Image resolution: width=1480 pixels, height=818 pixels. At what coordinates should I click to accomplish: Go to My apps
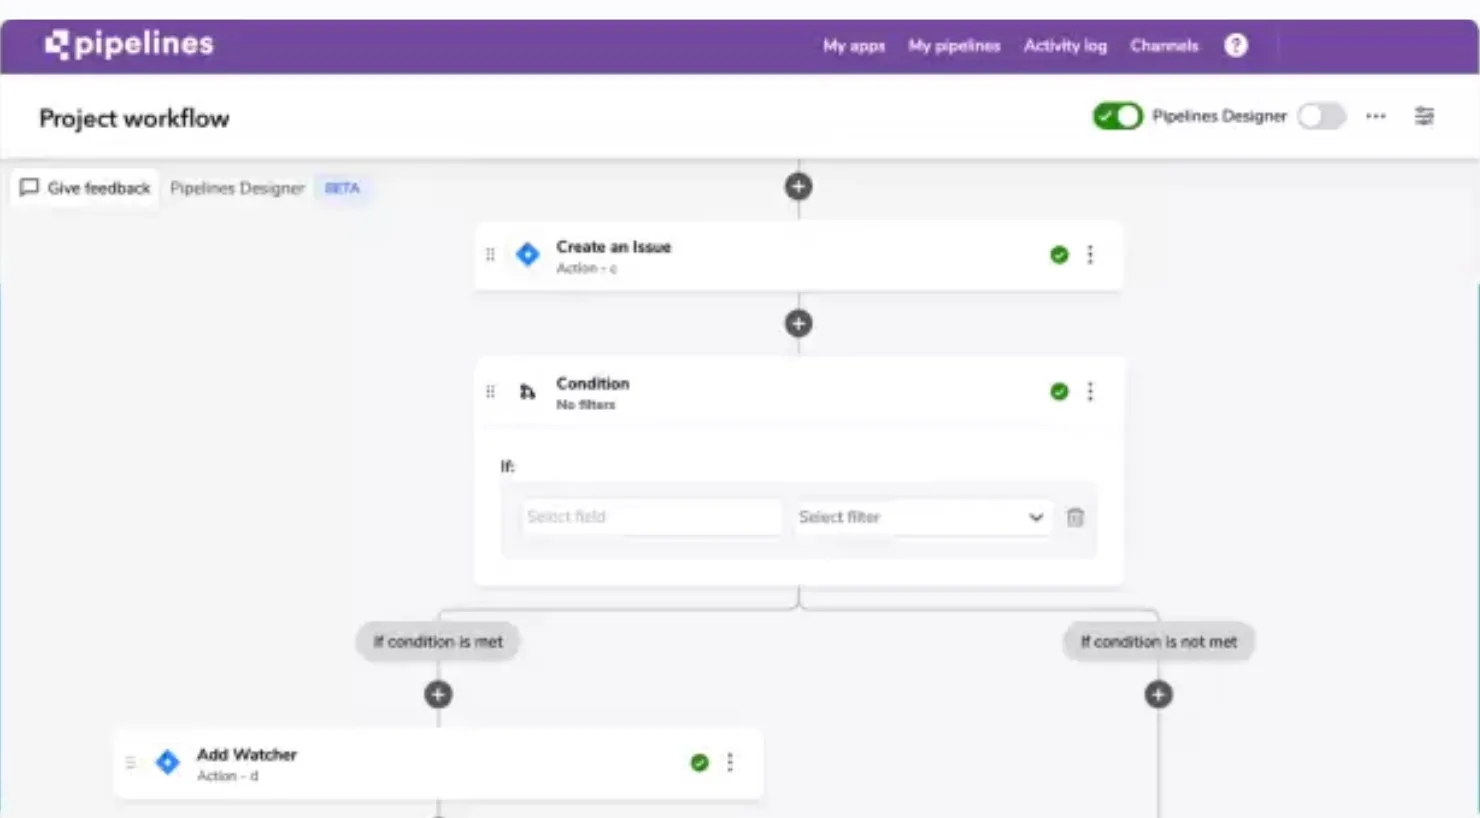pyautogui.click(x=854, y=46)
